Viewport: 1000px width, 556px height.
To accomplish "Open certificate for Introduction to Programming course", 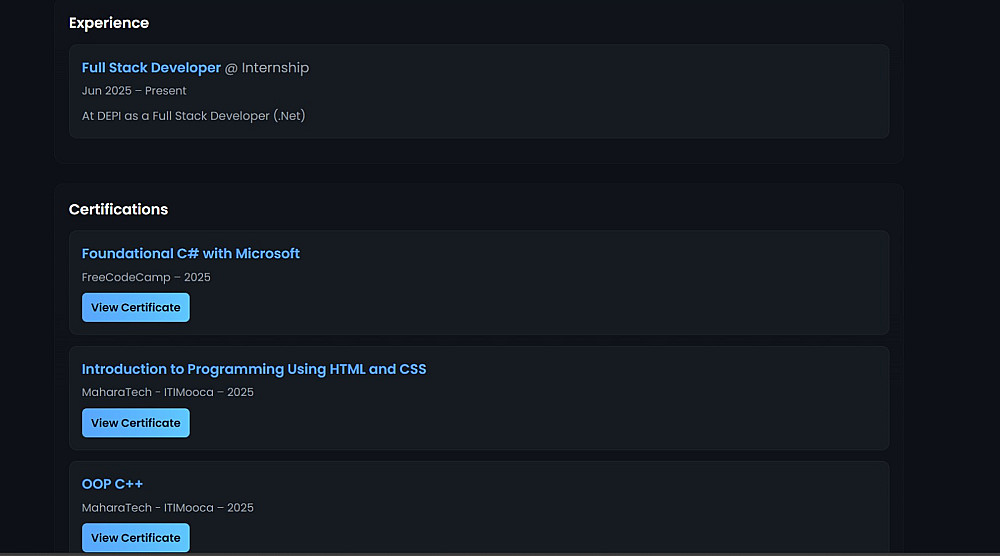I will click(135, 422).
